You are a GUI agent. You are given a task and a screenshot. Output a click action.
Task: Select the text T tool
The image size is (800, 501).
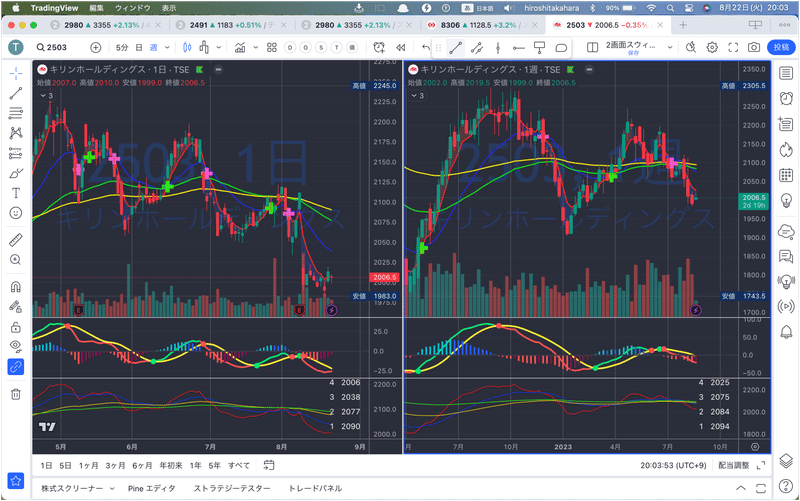click(16, 193)
